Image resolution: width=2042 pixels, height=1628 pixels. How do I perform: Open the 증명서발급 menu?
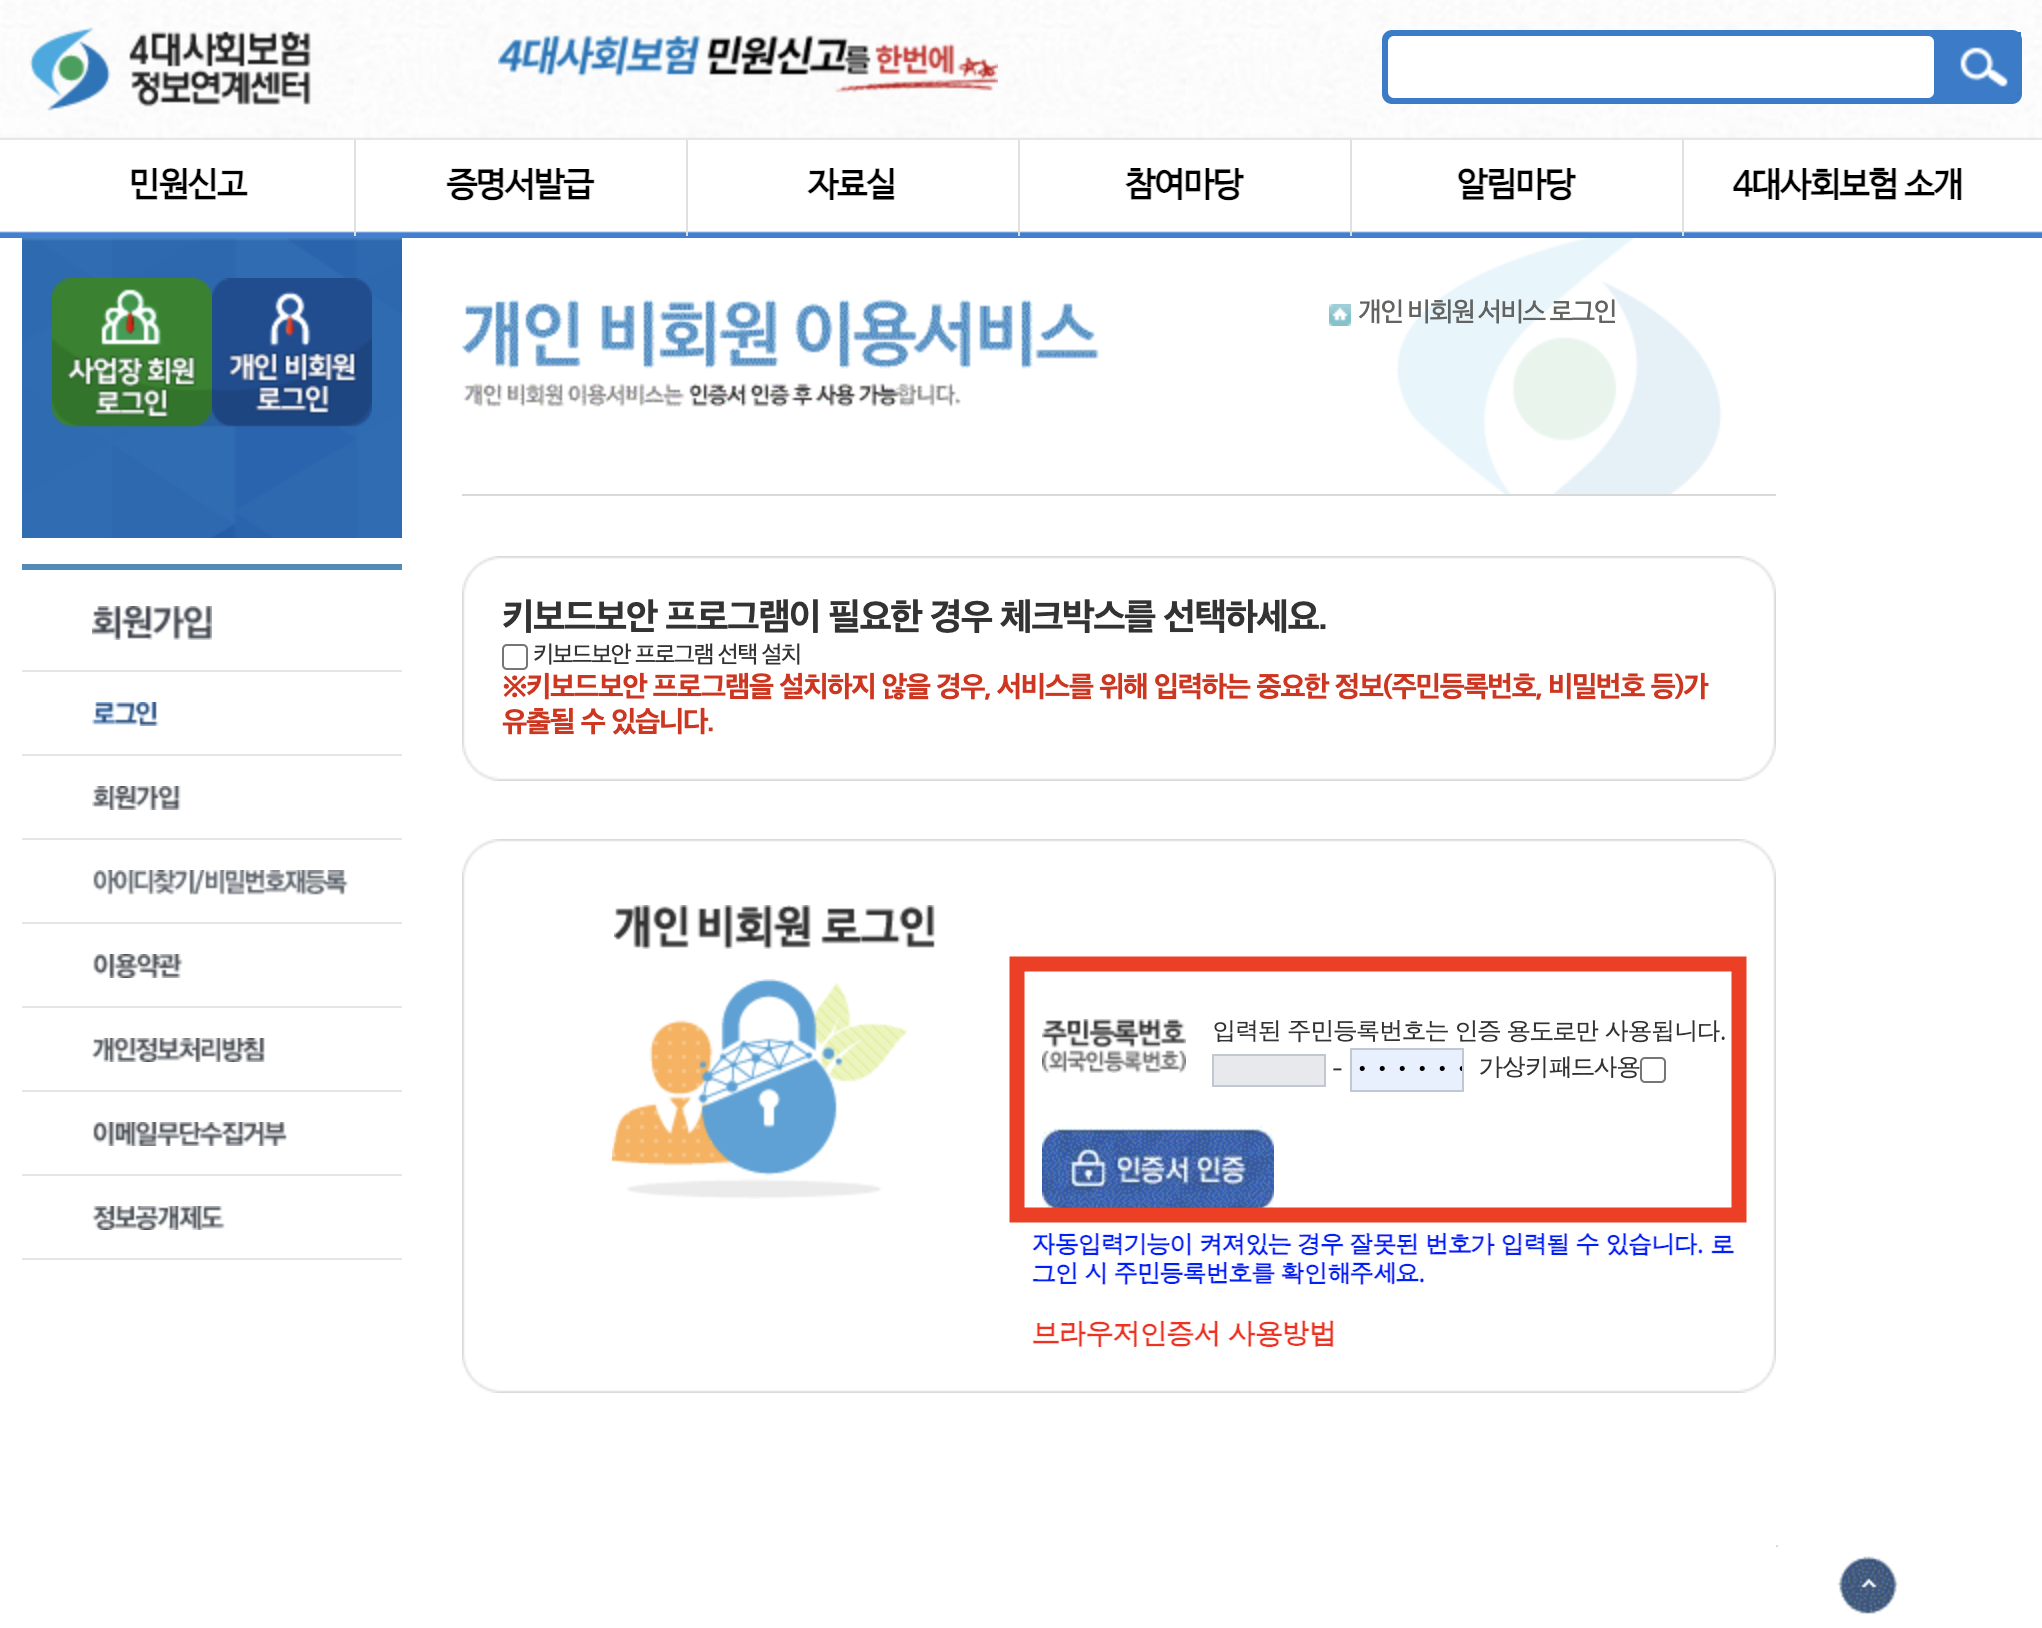click(x=520, y=184)
